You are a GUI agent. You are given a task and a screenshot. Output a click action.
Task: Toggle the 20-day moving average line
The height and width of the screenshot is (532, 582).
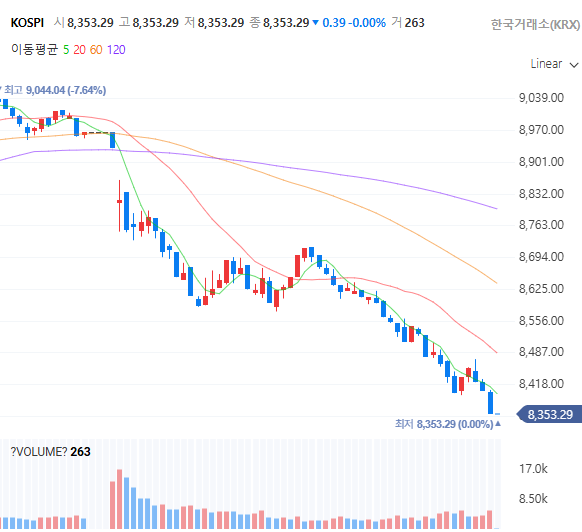pyautogui.click(x=79, y=50)
